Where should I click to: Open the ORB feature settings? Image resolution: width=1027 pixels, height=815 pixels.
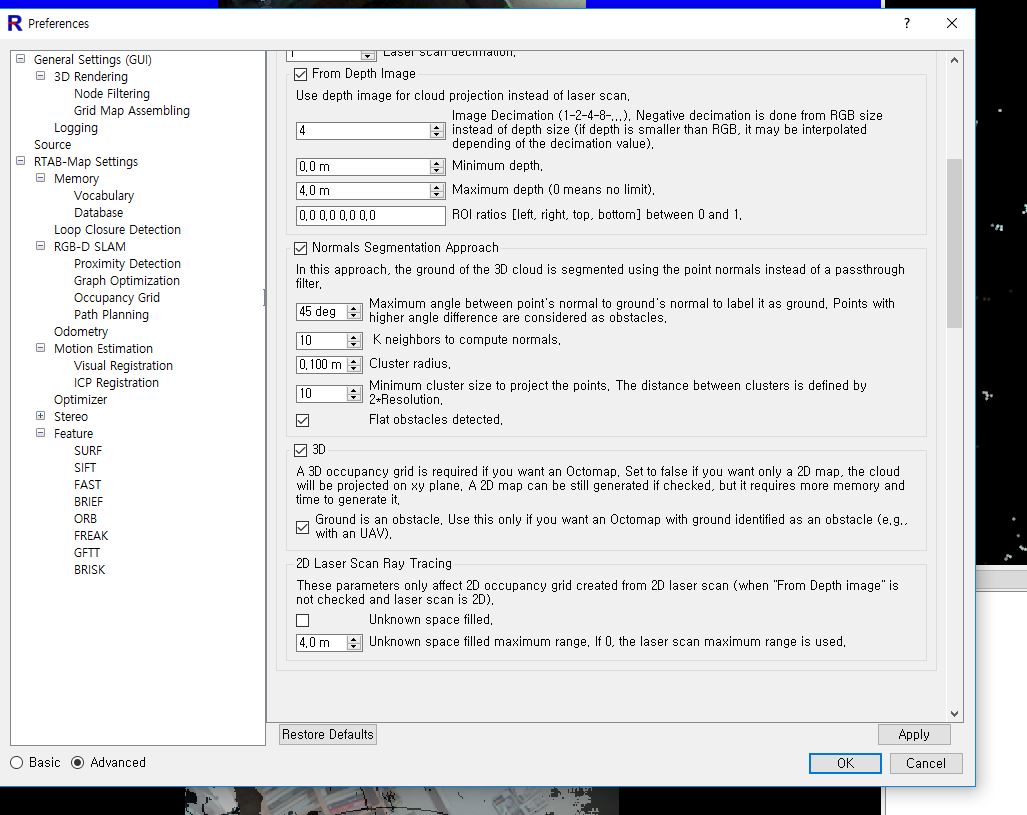[x=85, y=518]
